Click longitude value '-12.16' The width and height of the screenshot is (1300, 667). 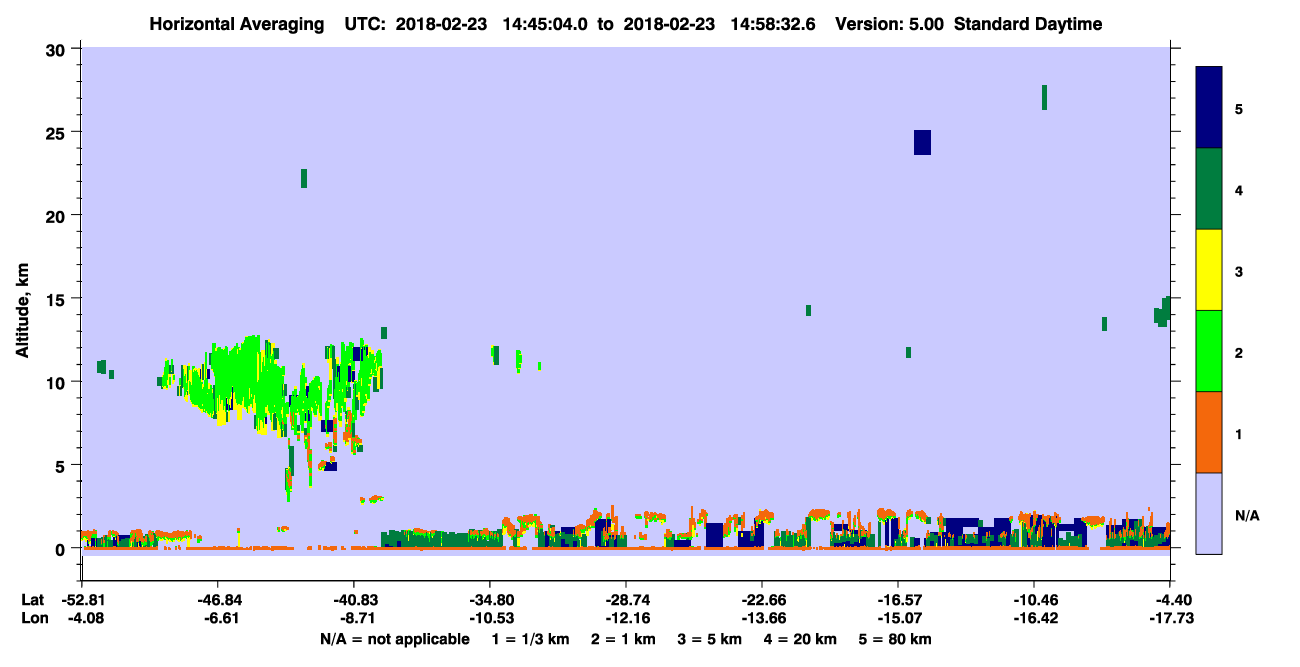pos(625,618)
